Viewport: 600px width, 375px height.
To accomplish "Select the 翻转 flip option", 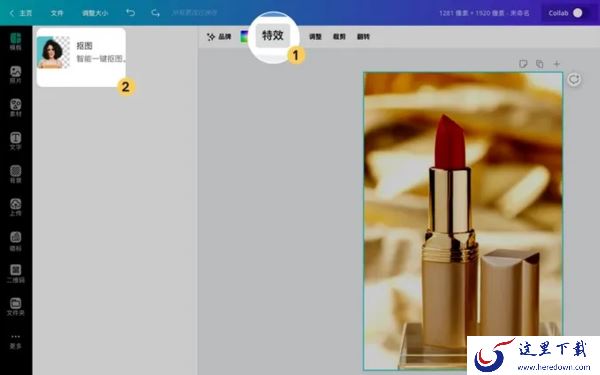I will pos(363,37).
